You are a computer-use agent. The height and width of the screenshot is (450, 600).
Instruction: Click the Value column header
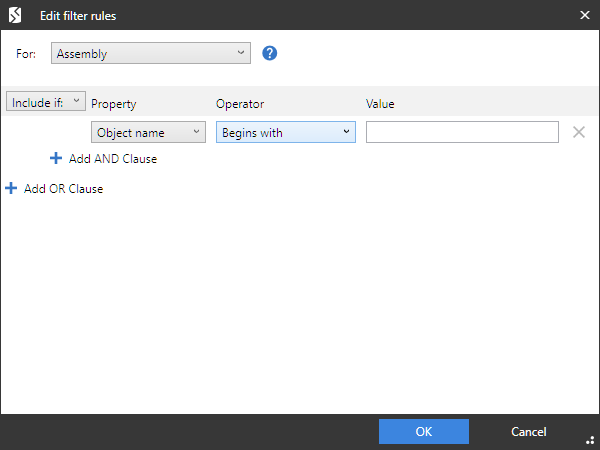[x=380, y=104]
